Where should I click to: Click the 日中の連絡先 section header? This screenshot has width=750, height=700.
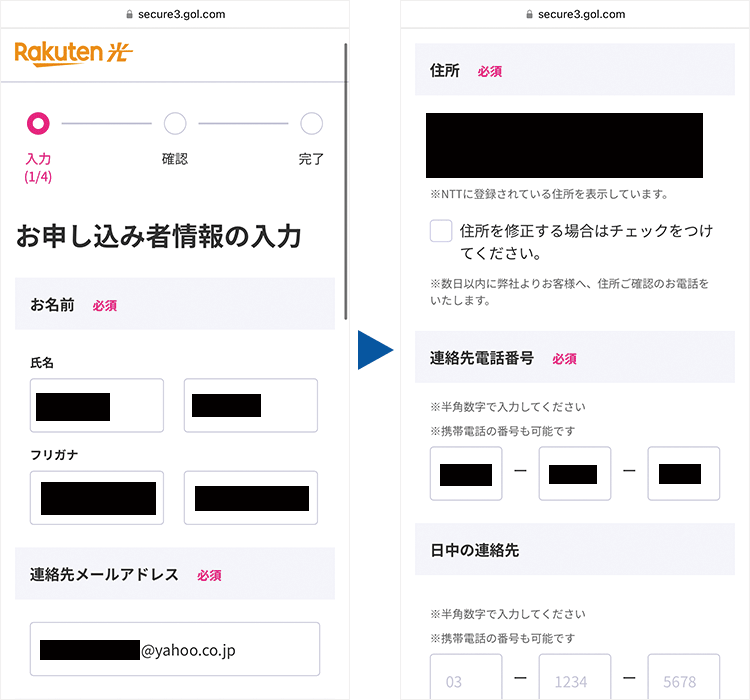pos(574,549)
